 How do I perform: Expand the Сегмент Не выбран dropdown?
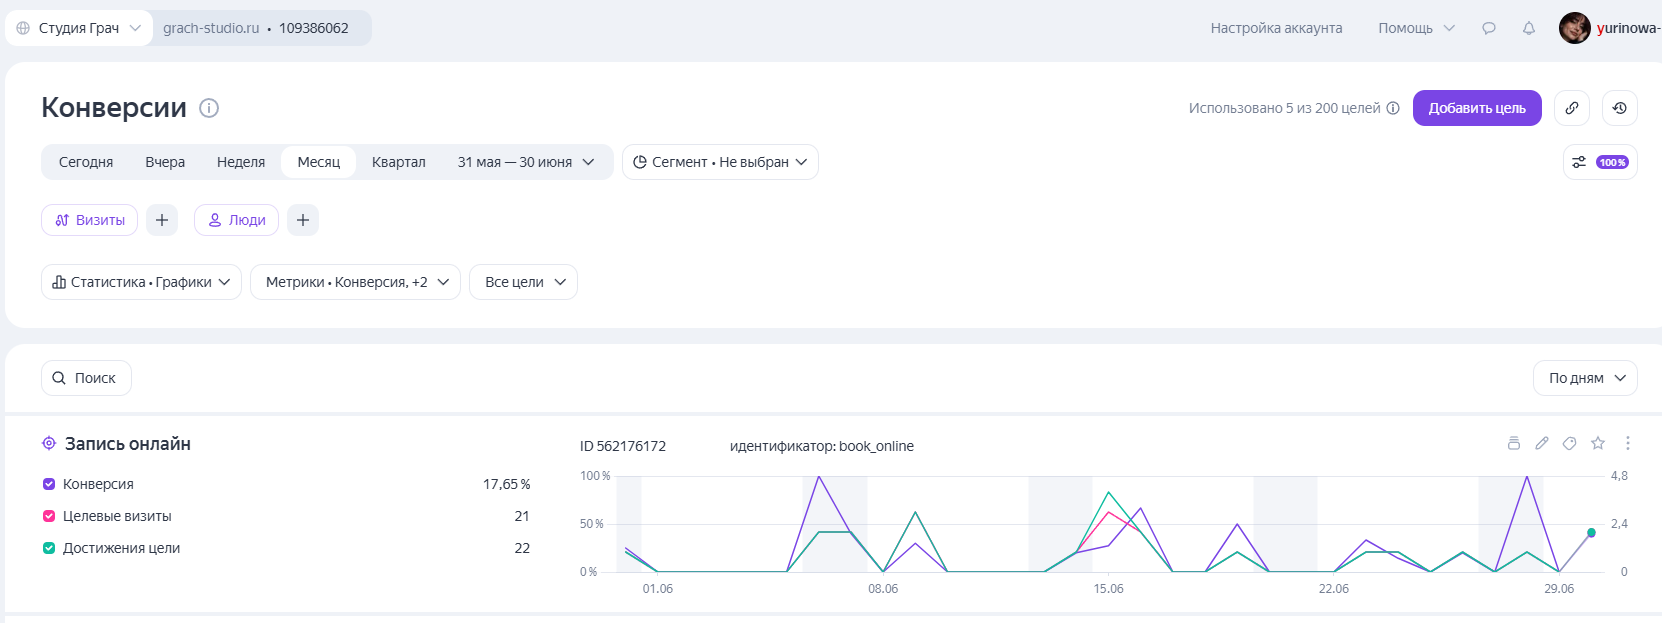[720, 162]
